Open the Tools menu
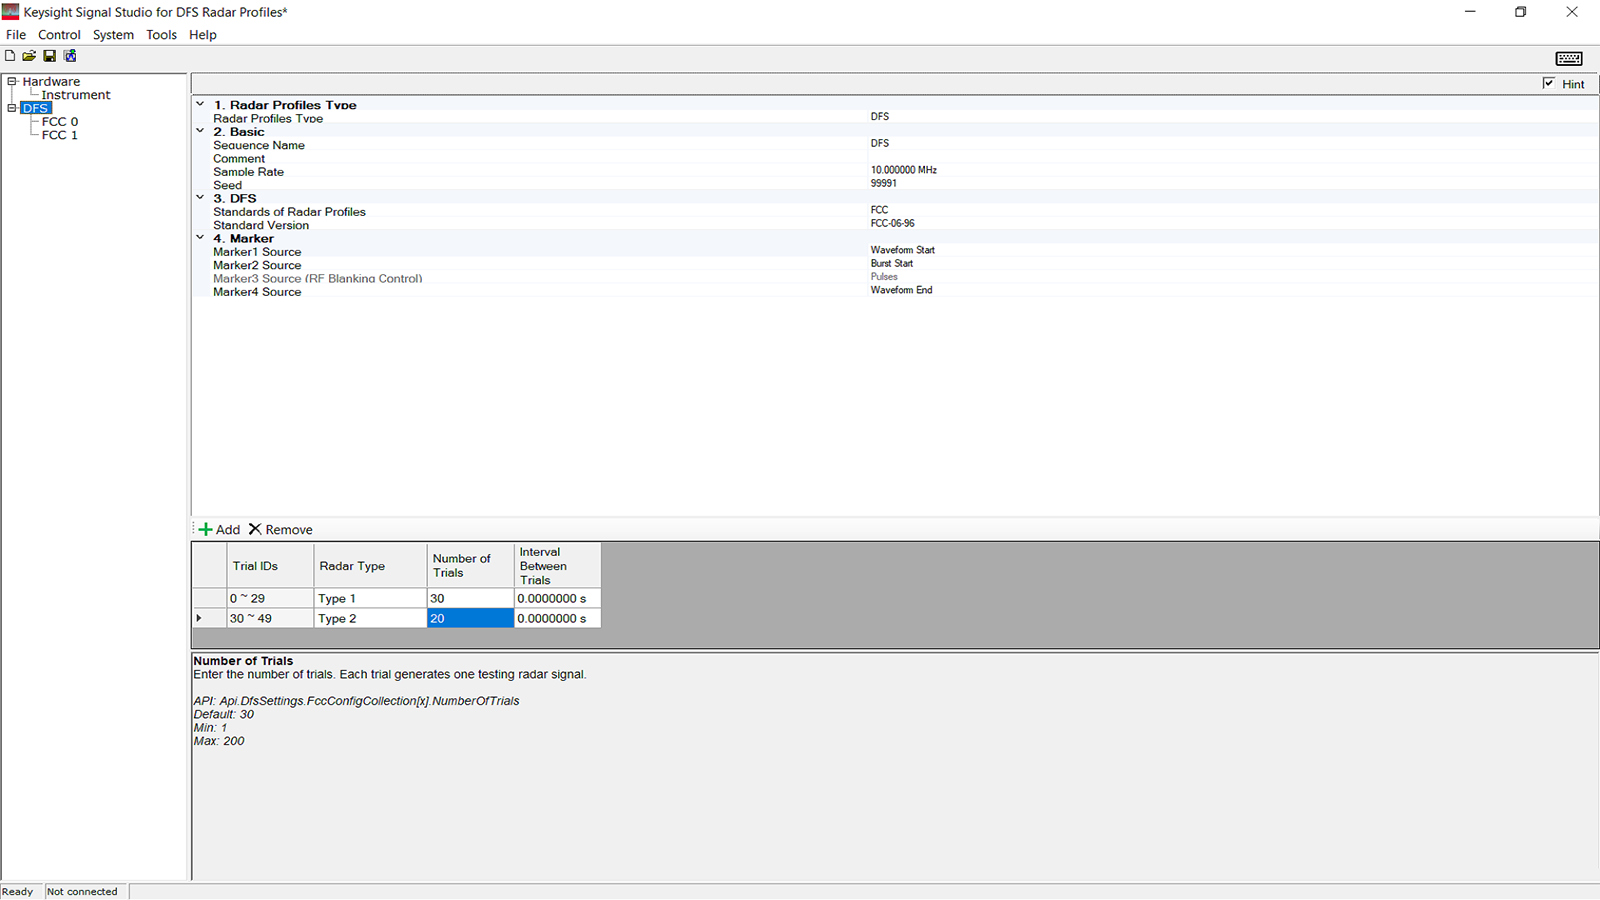Image resolution: width=1600 pixels, height=900 pixels. [161, 35]
